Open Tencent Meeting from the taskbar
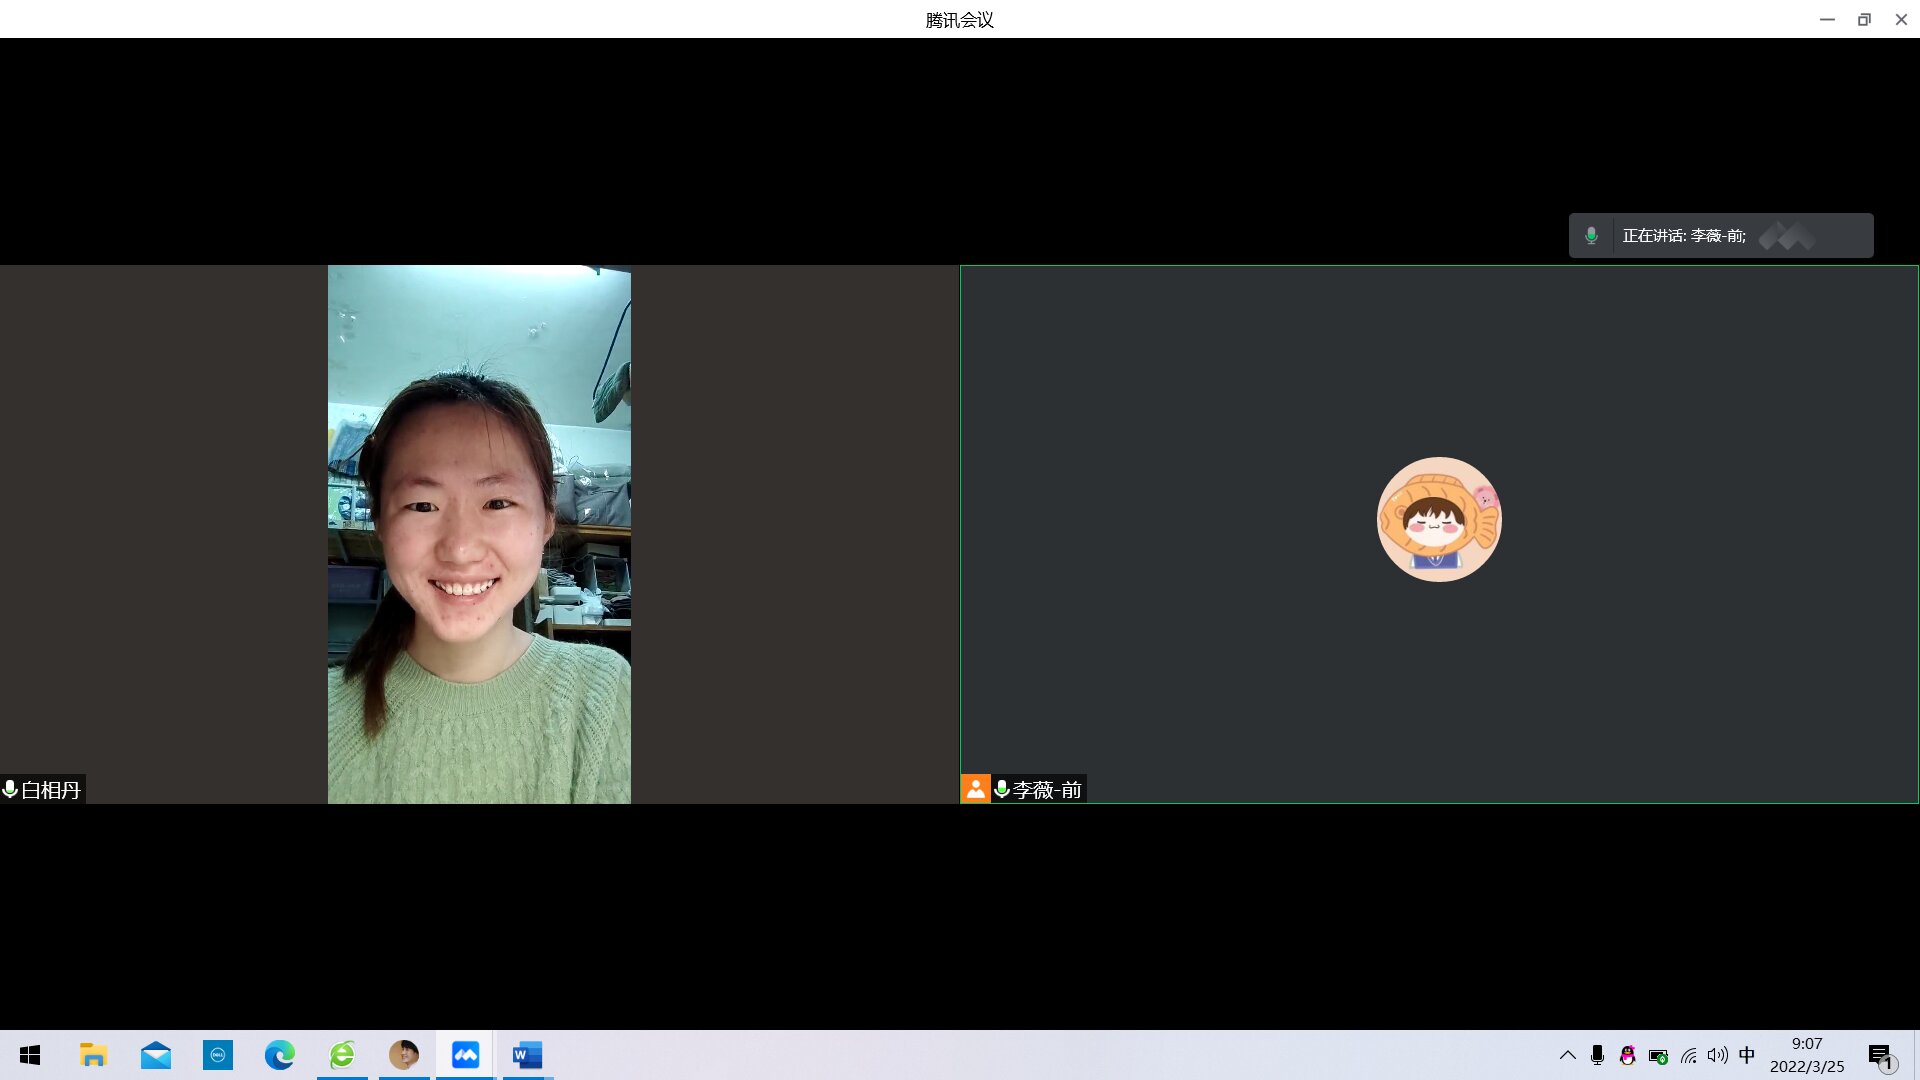1920x1080 pixels. tap(465, 1055)
